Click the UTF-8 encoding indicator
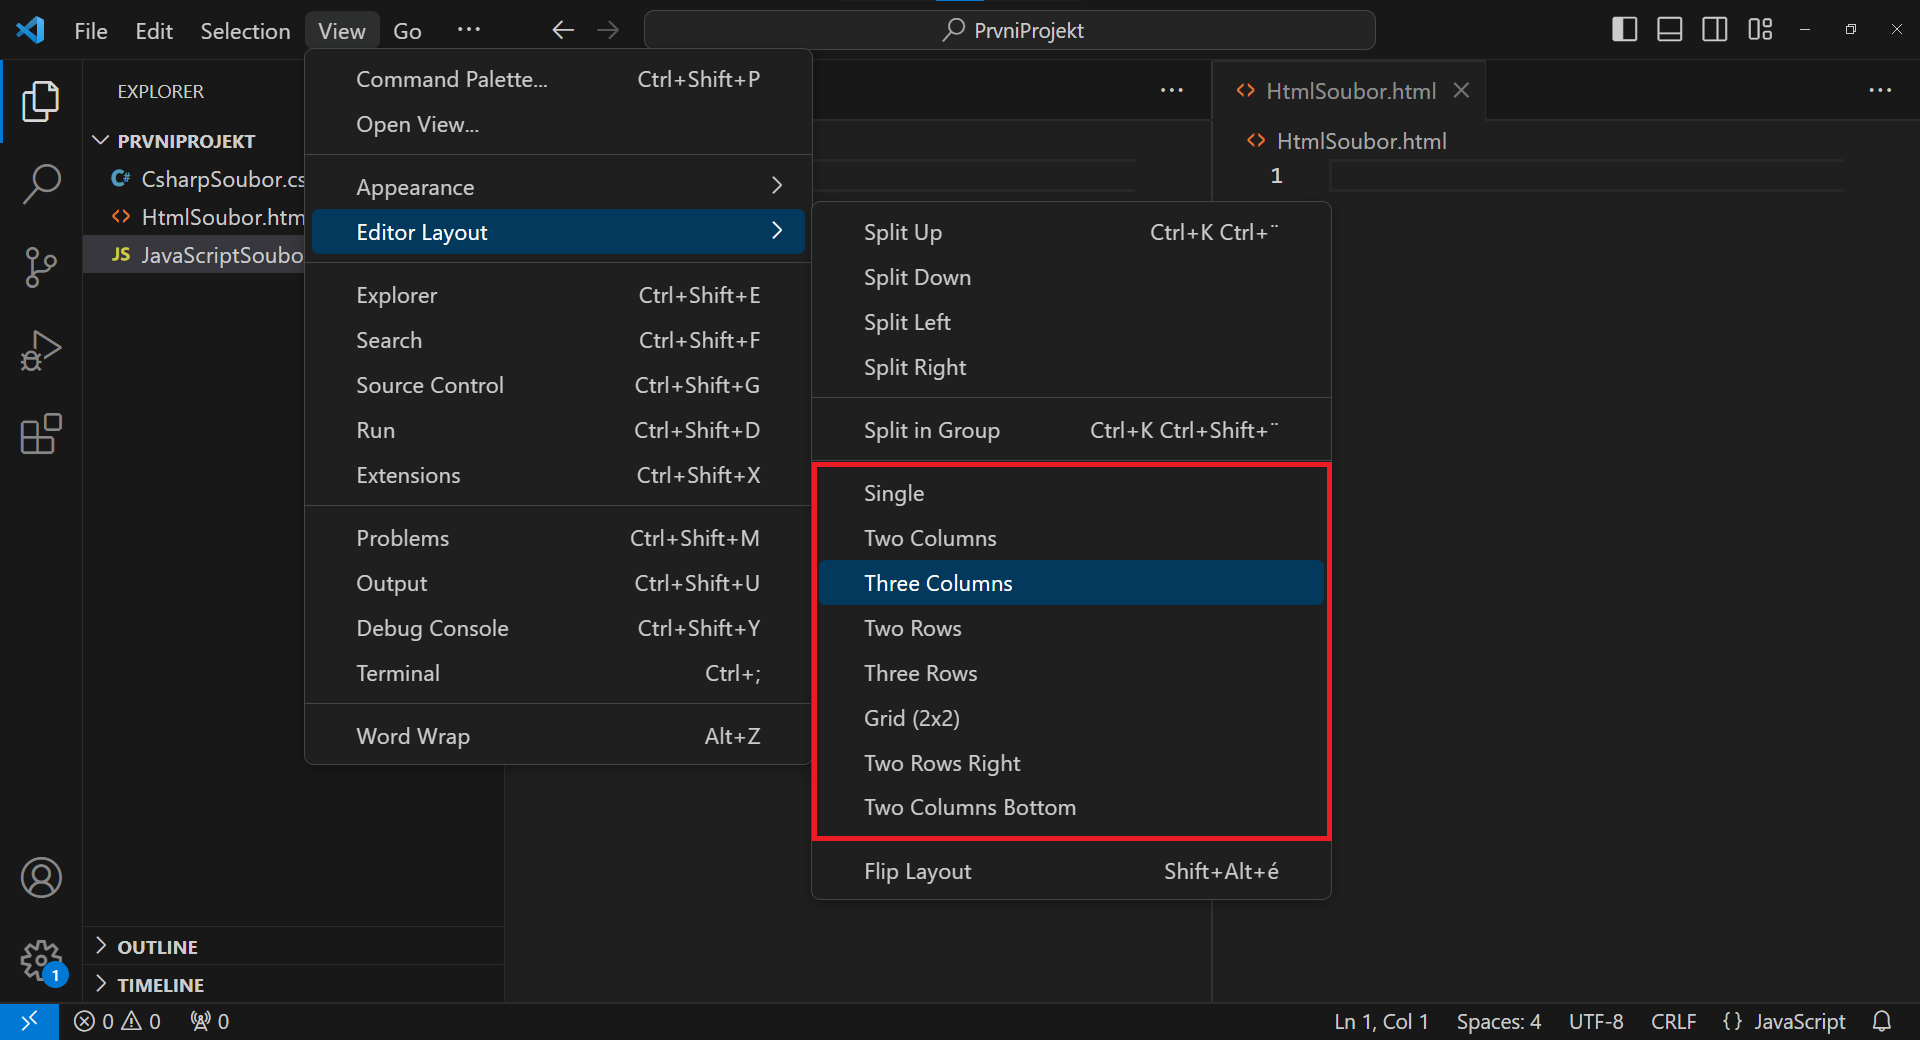This screenshot has height=1040, width=1920. coord(1596,1021)
